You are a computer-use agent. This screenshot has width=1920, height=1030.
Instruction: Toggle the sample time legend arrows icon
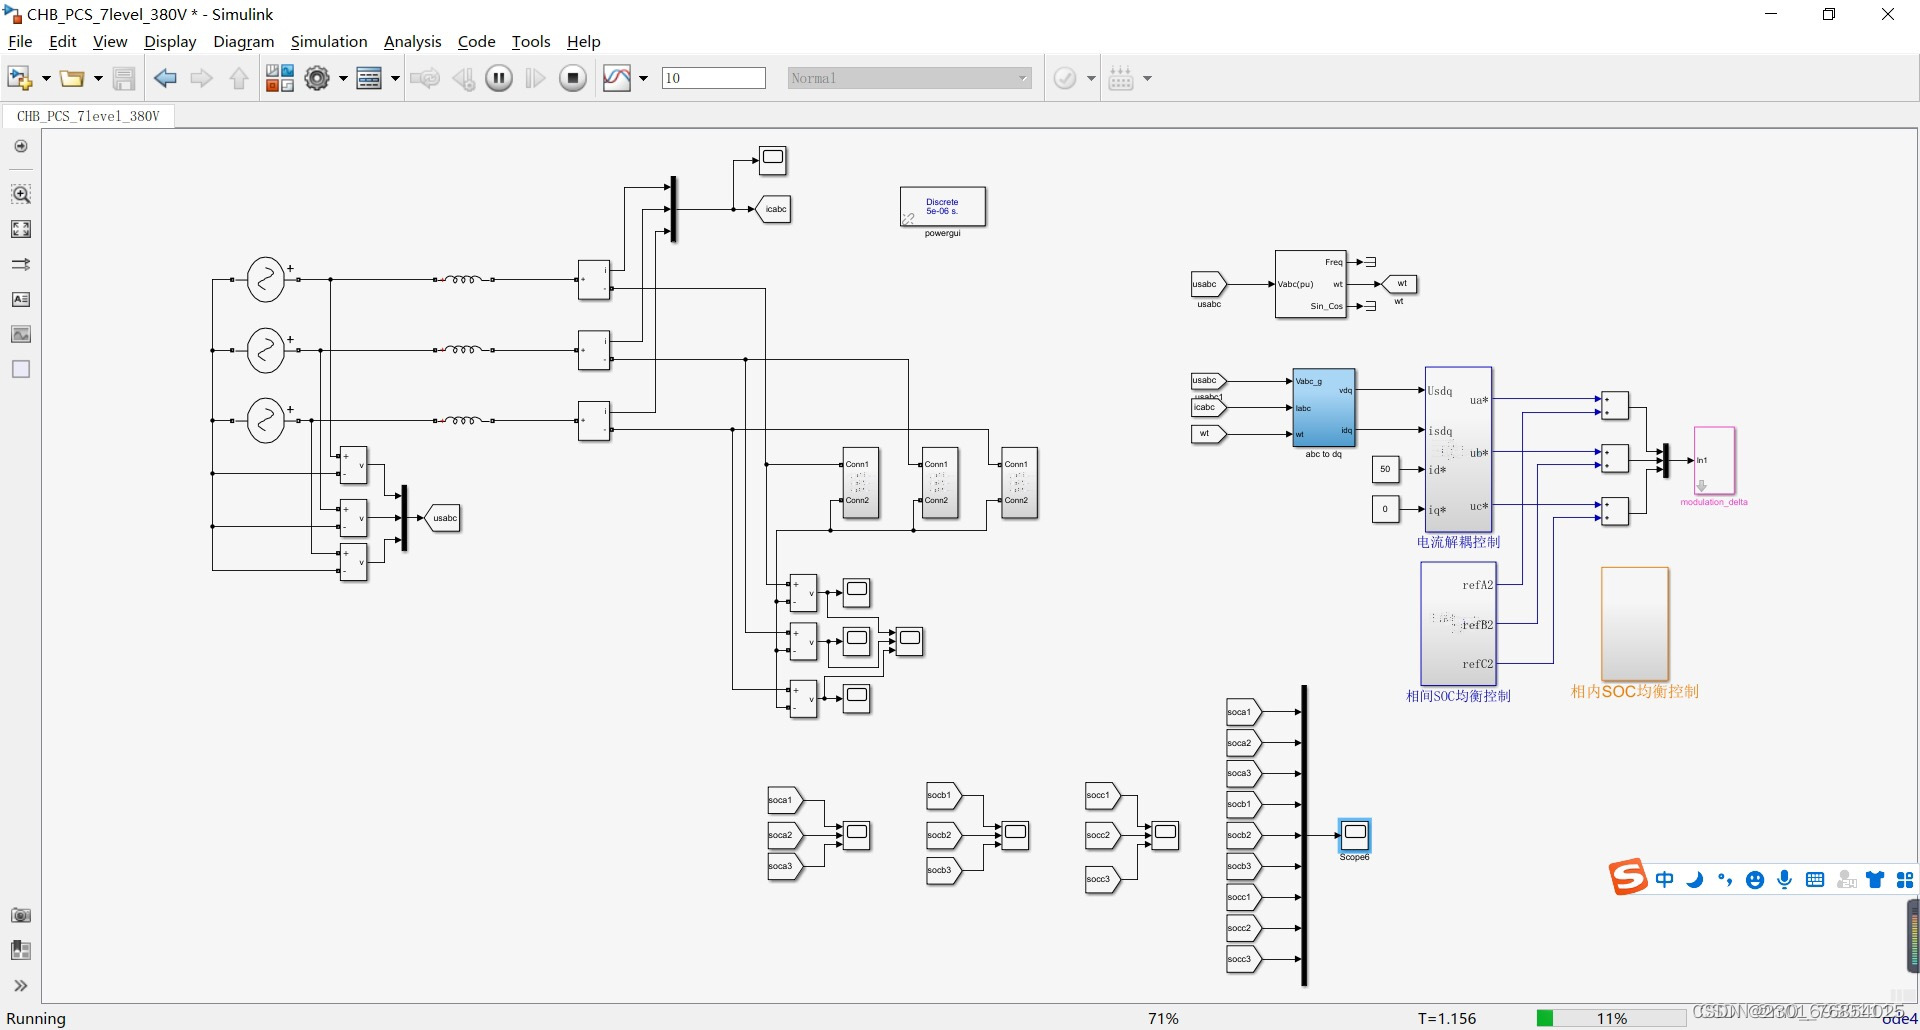pos(21,264)
